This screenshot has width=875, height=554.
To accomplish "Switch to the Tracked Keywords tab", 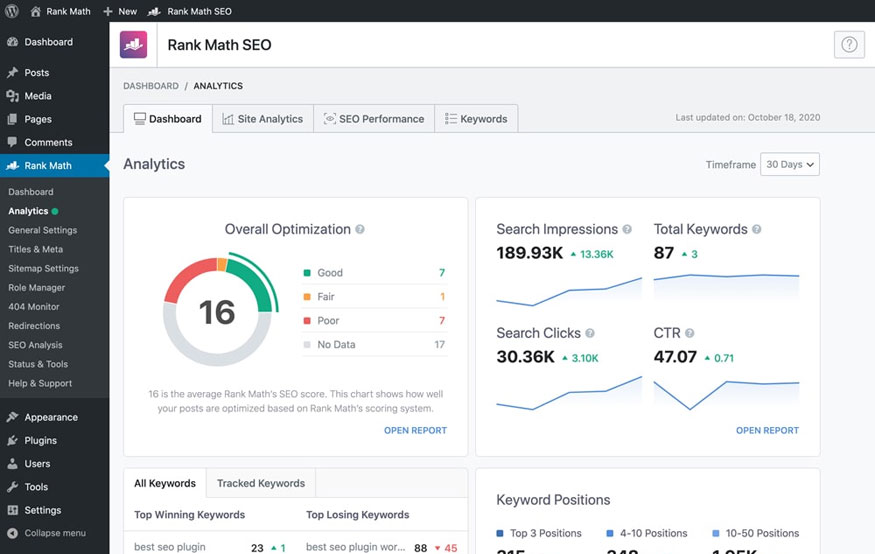I will tap(261, 483).
